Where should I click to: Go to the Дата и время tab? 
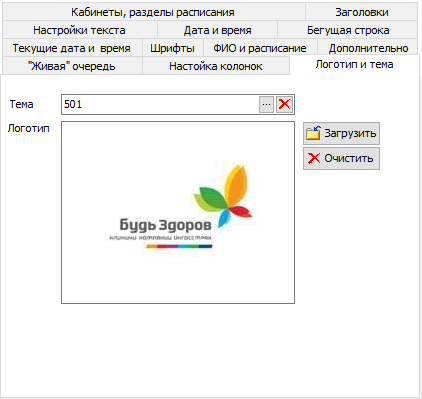217,30
